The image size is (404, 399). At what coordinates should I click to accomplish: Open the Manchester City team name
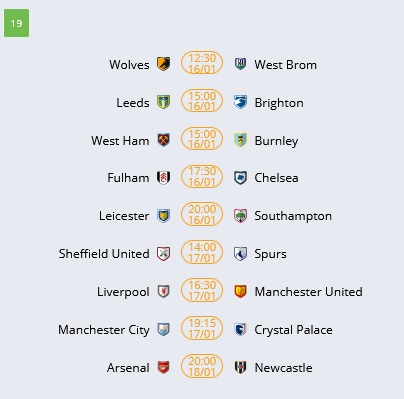(x=104, y=330)
